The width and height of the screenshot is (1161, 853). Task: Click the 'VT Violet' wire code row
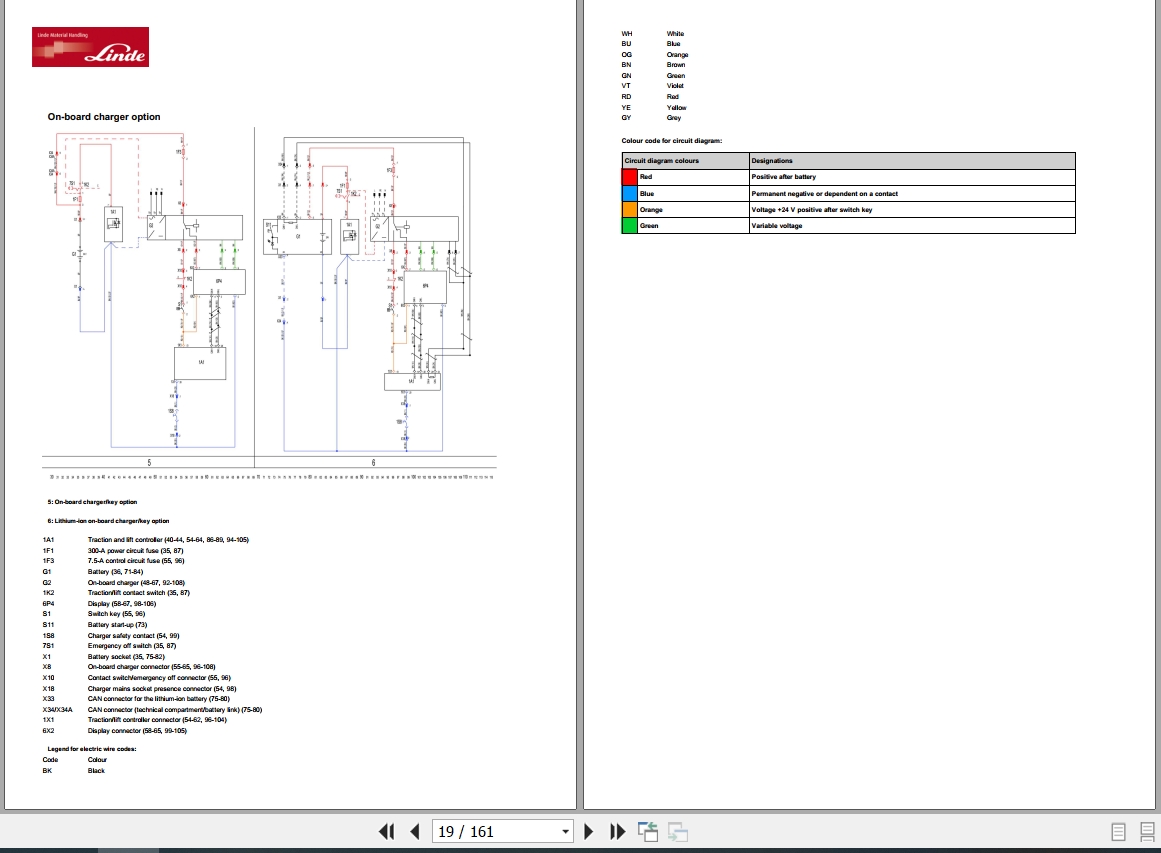(x=653, y=86)
